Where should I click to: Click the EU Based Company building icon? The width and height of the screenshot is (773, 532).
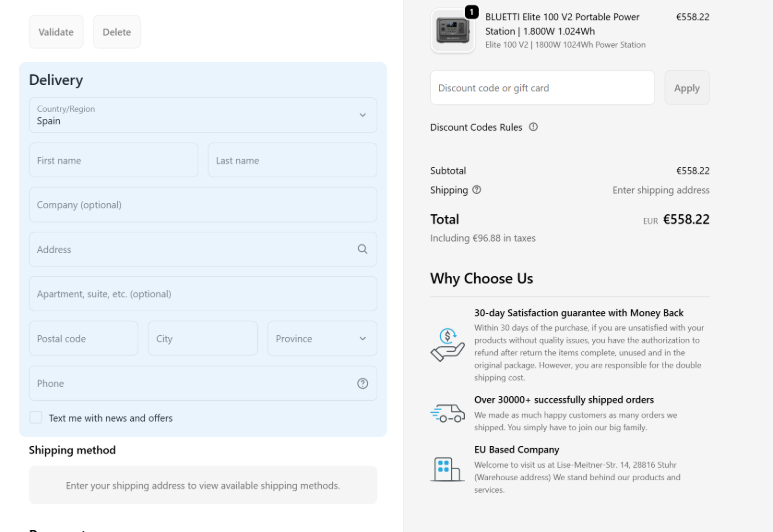pyautogui.click(x=447, y=467)
